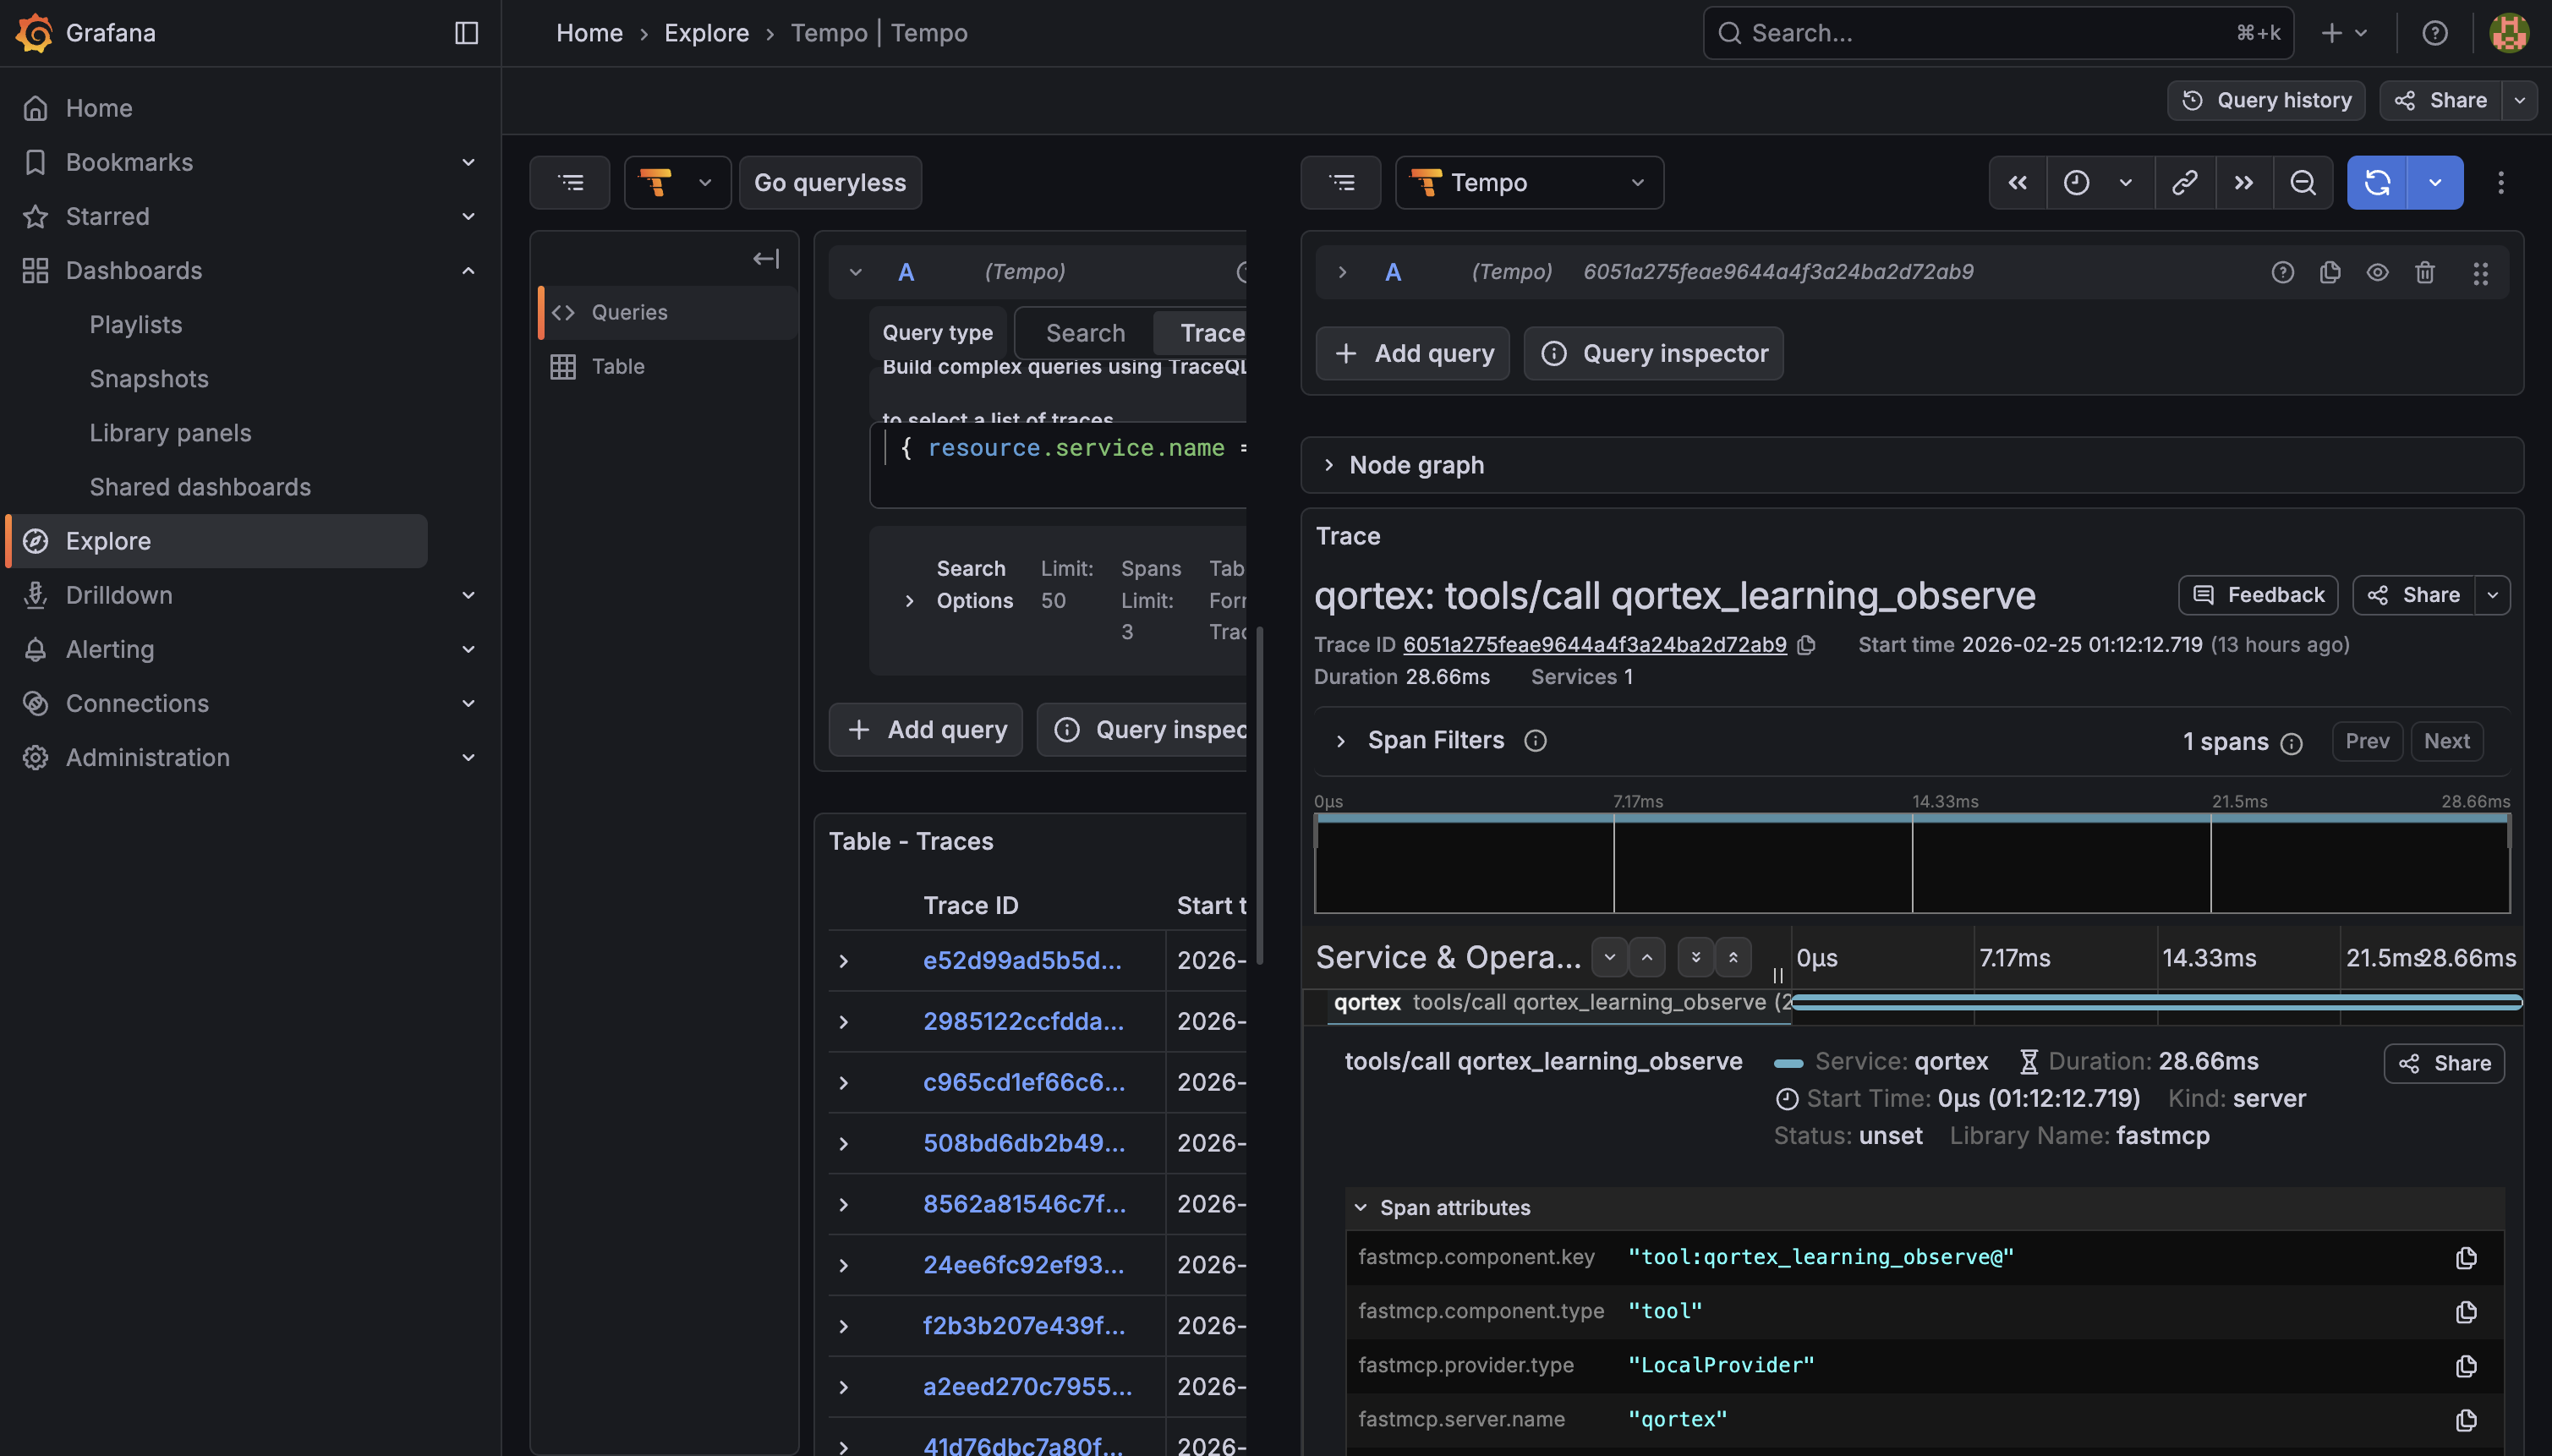Click the zoom out time range icon
The image size is (2552, 1456).
tap(2303, 183)
